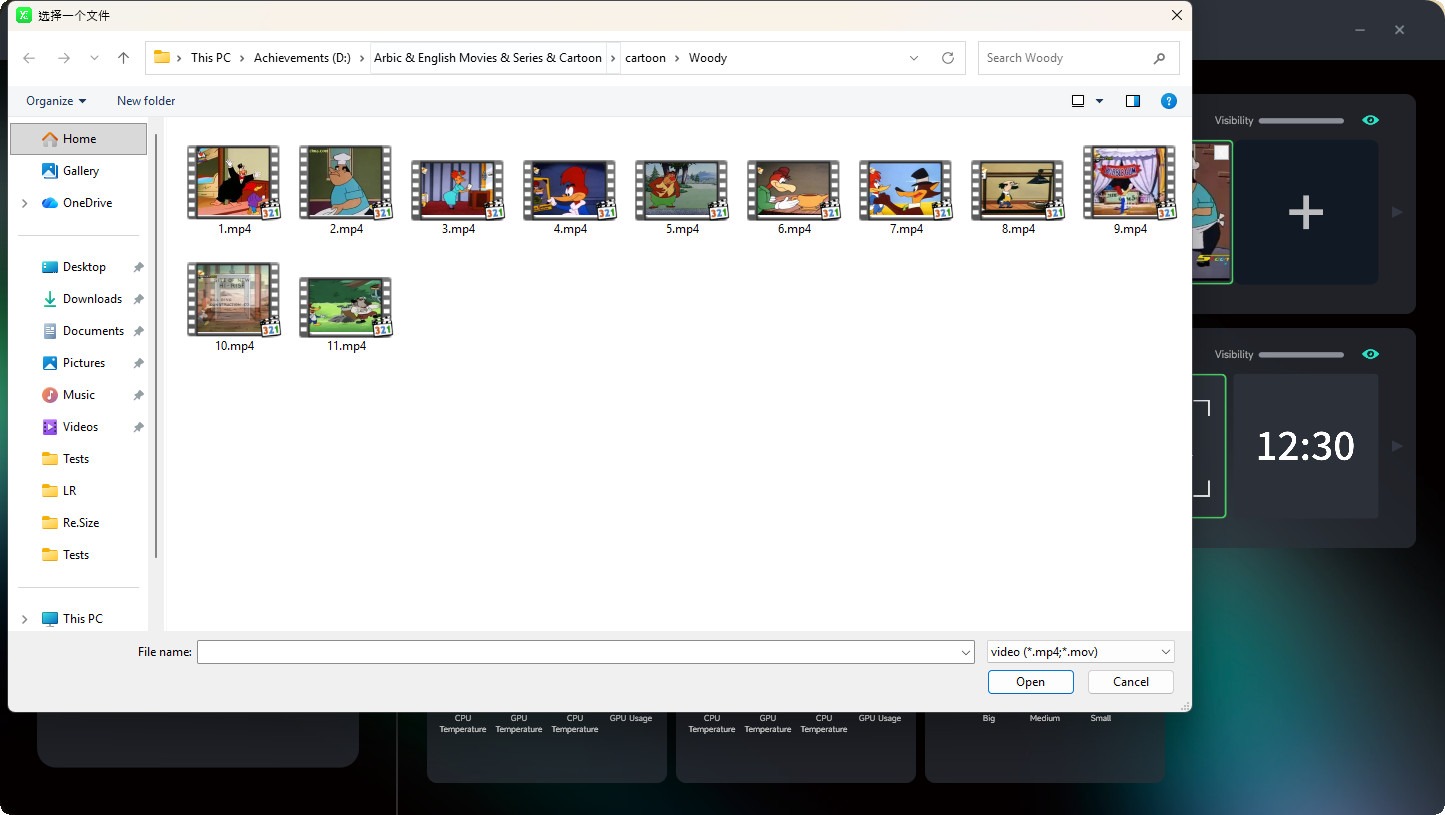Click Arbic & English Movies path segment
This screenshot has width=1445, height=815.
click(x=488, y=58)
